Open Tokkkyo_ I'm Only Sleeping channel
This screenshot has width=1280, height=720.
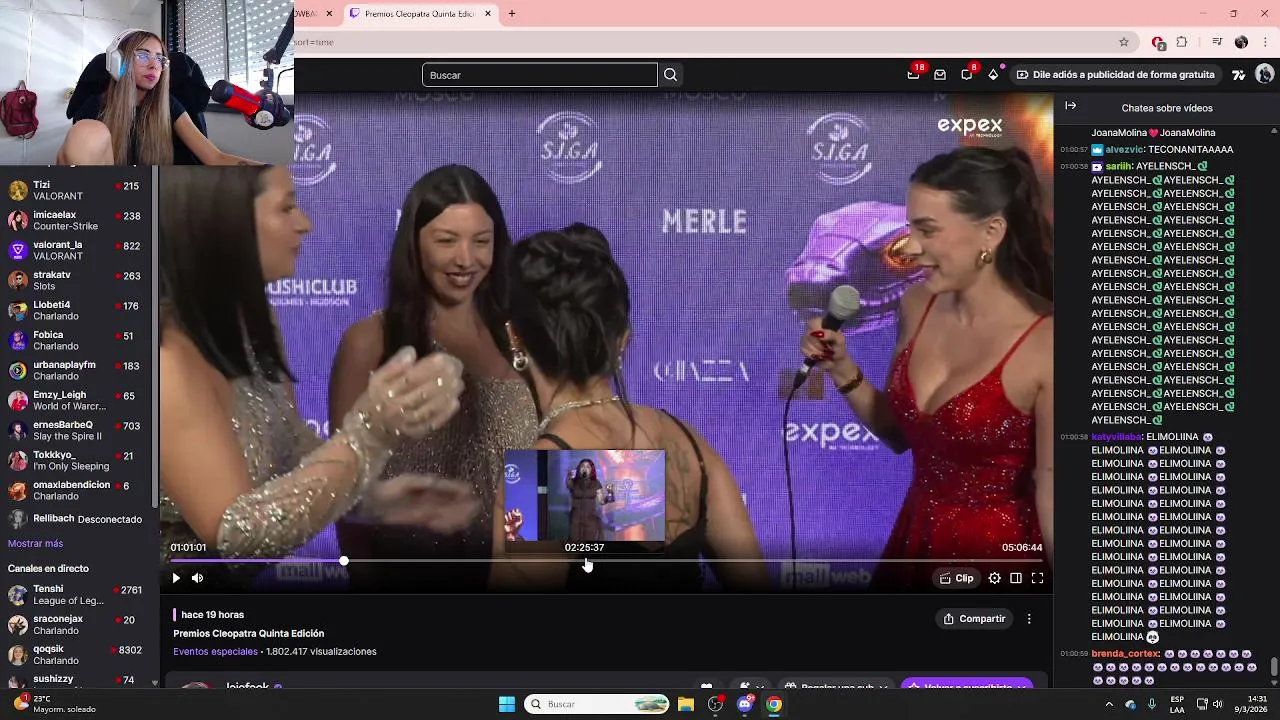[x=76, y=461]
